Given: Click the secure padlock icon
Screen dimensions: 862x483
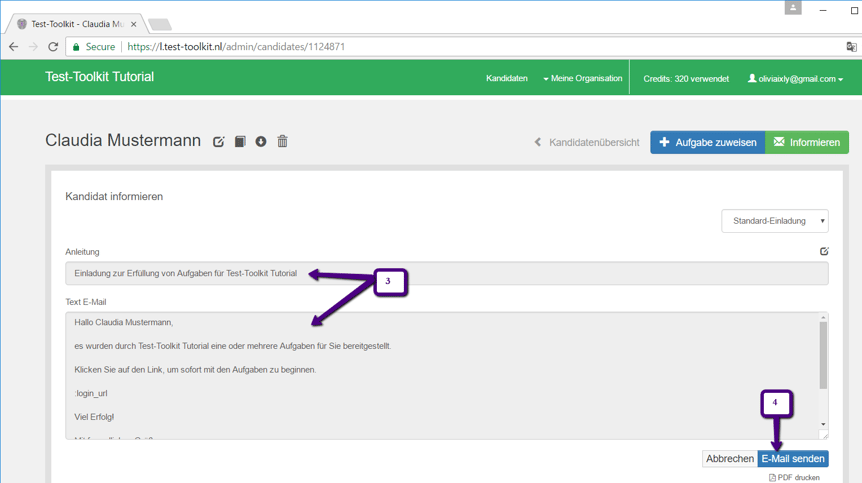Looking at the screenshot, I should pos(76,47).
